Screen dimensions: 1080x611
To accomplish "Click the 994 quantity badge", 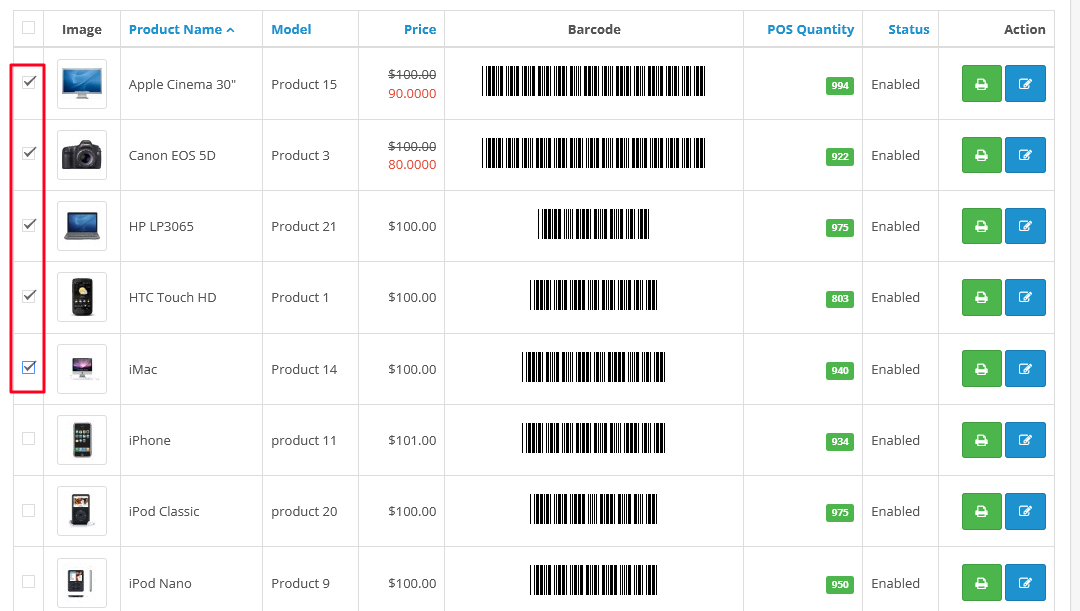I will pos(840,85).
